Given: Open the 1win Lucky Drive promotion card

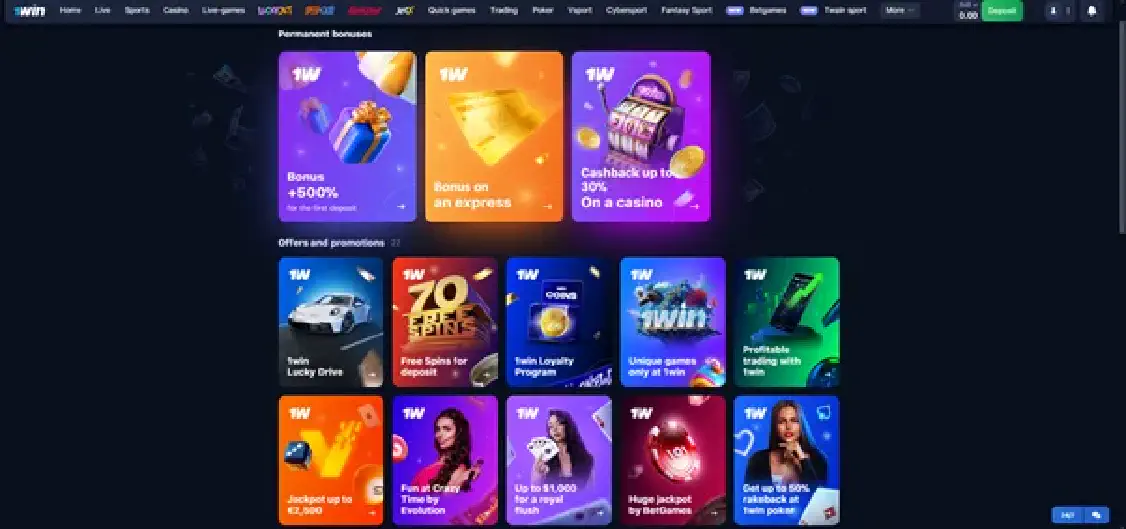Looking at the screenshot, I should click(331, 322).
